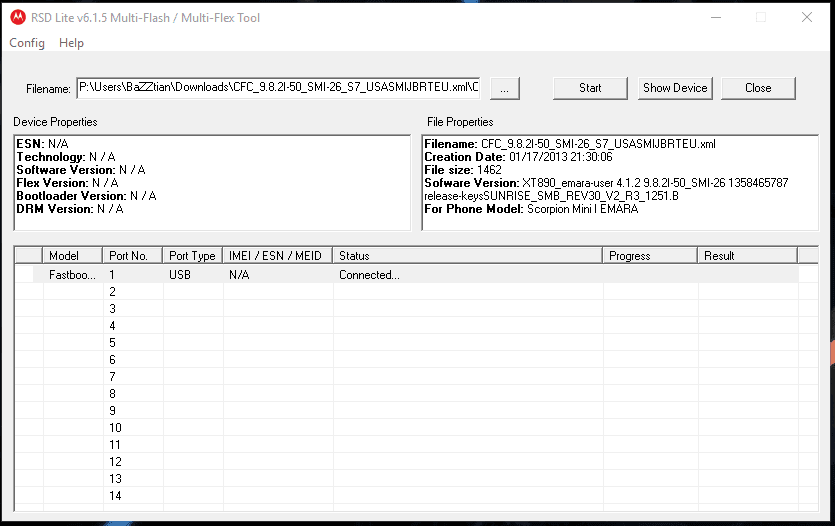This screenshot has width=835, height=526.
Task: Select port number 9 row
Action: pos(407,411)
